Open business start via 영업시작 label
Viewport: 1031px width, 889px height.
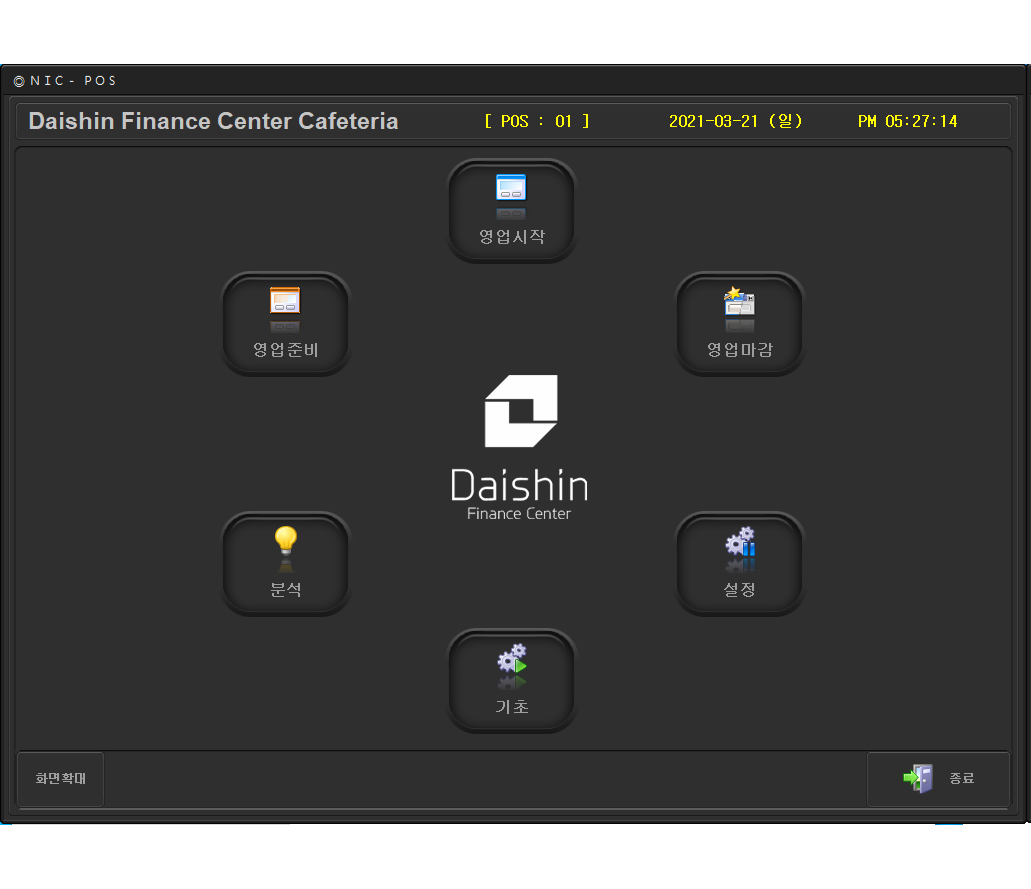511,237
